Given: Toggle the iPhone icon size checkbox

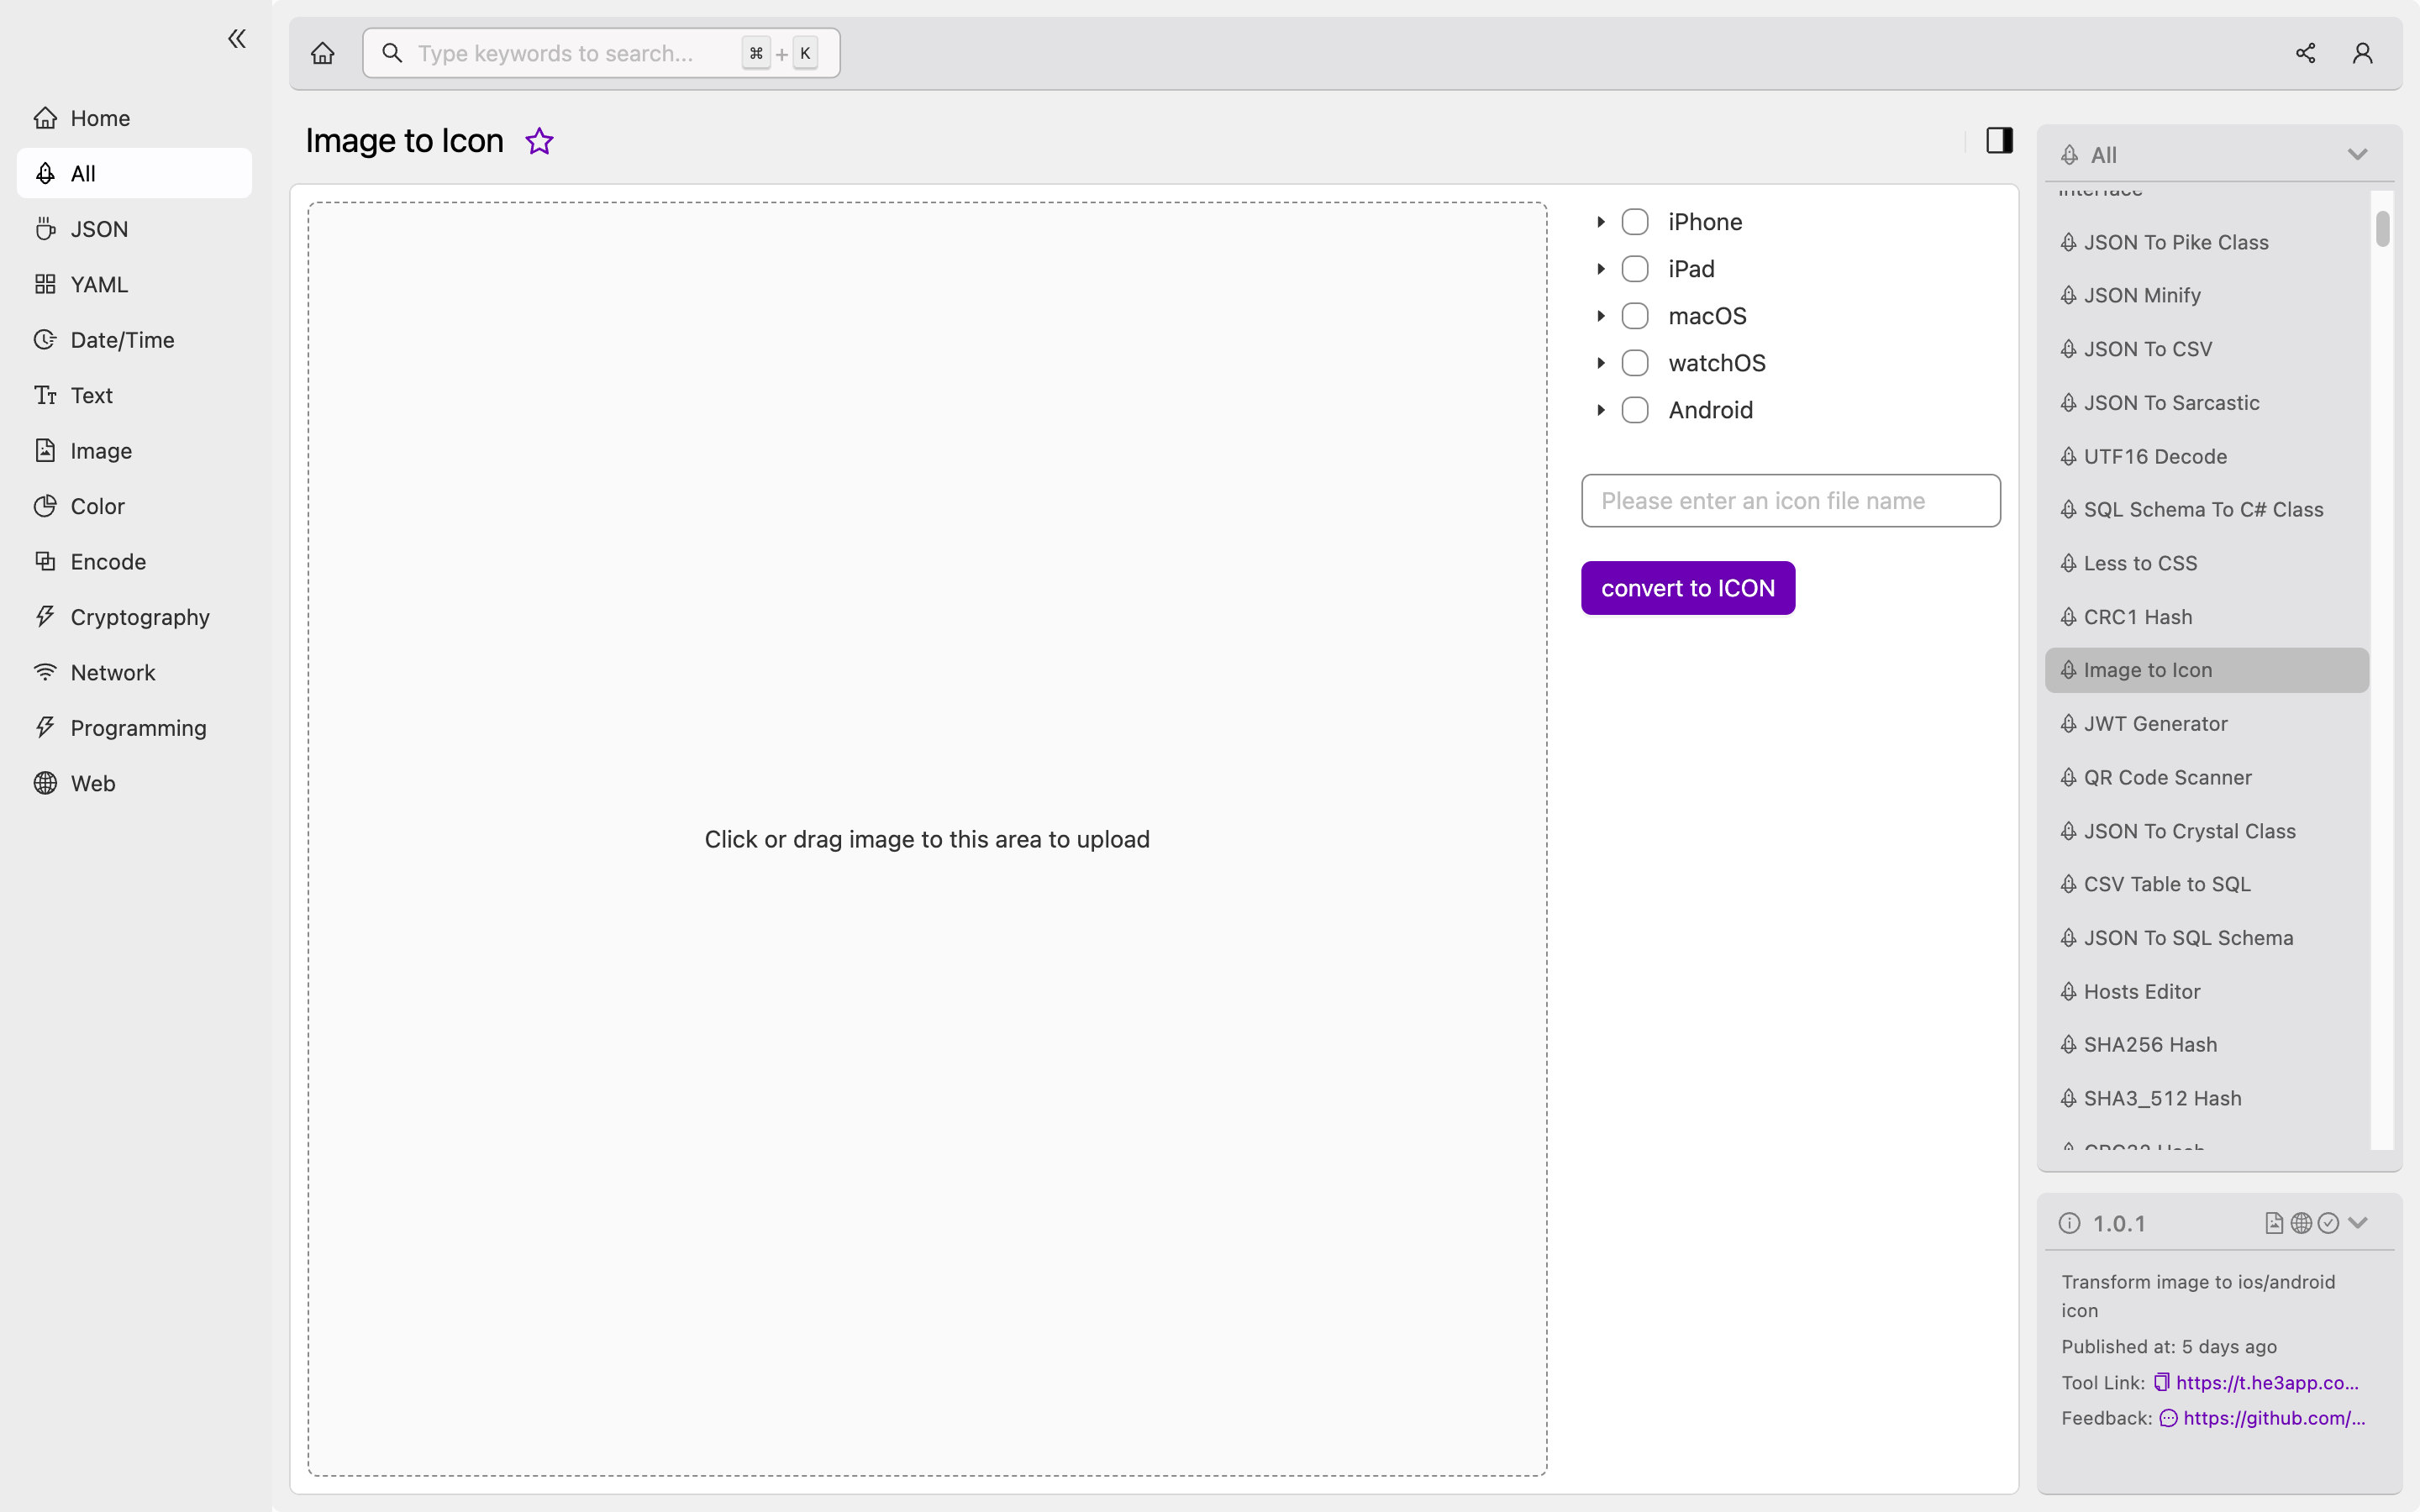Looking at the screenshot, I should coord(1634,219).
